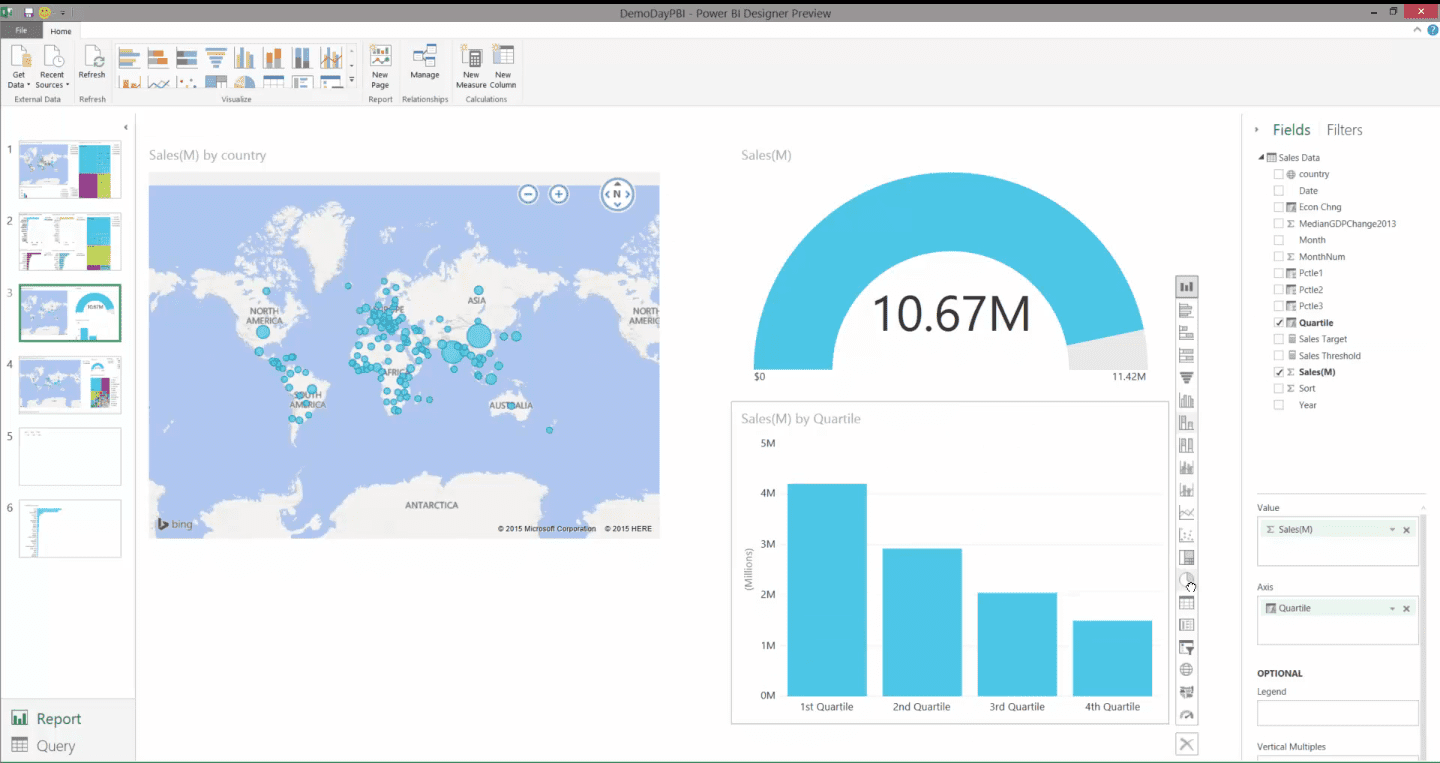Open the Recent Sources dropdown
This screenshot has width=1440, height=763.
[x=52, y=66]
